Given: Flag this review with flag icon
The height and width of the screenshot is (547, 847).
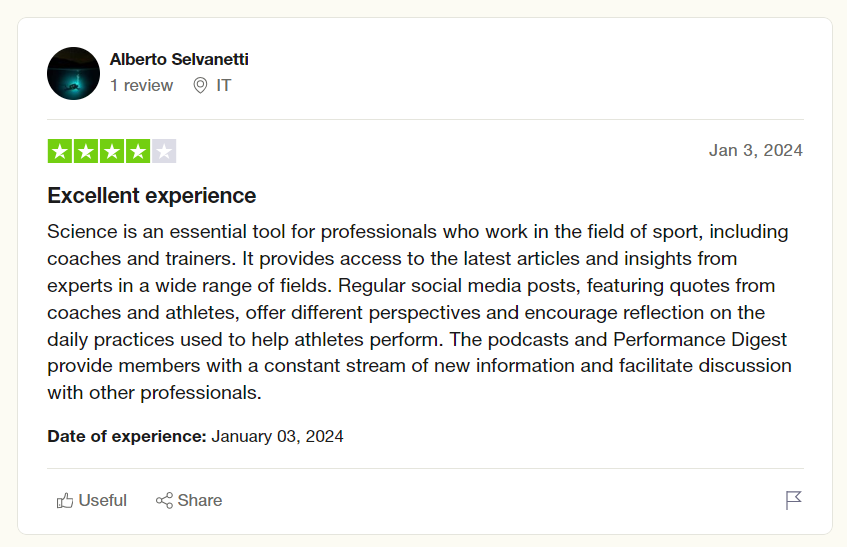Looking at the screenshot, I should pos(794,500).
